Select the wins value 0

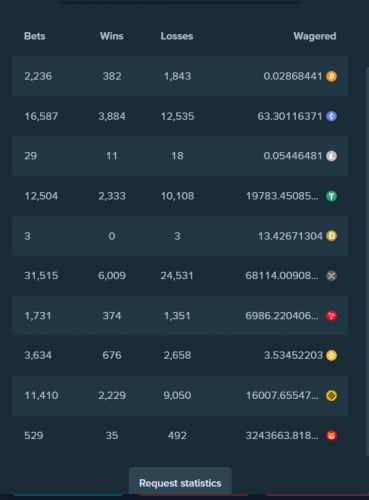point(112,236)
